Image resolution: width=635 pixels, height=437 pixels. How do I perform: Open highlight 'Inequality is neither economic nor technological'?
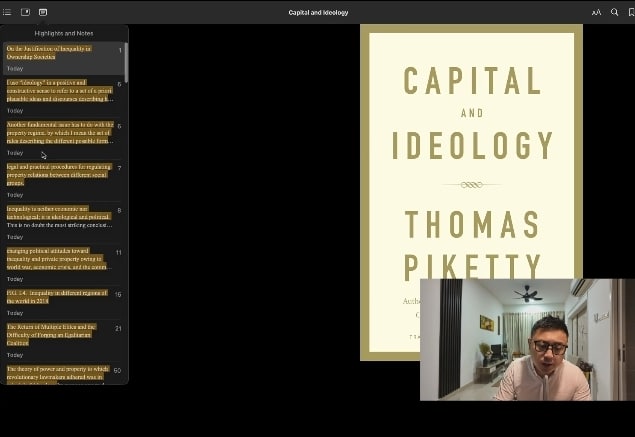(64, 223)
